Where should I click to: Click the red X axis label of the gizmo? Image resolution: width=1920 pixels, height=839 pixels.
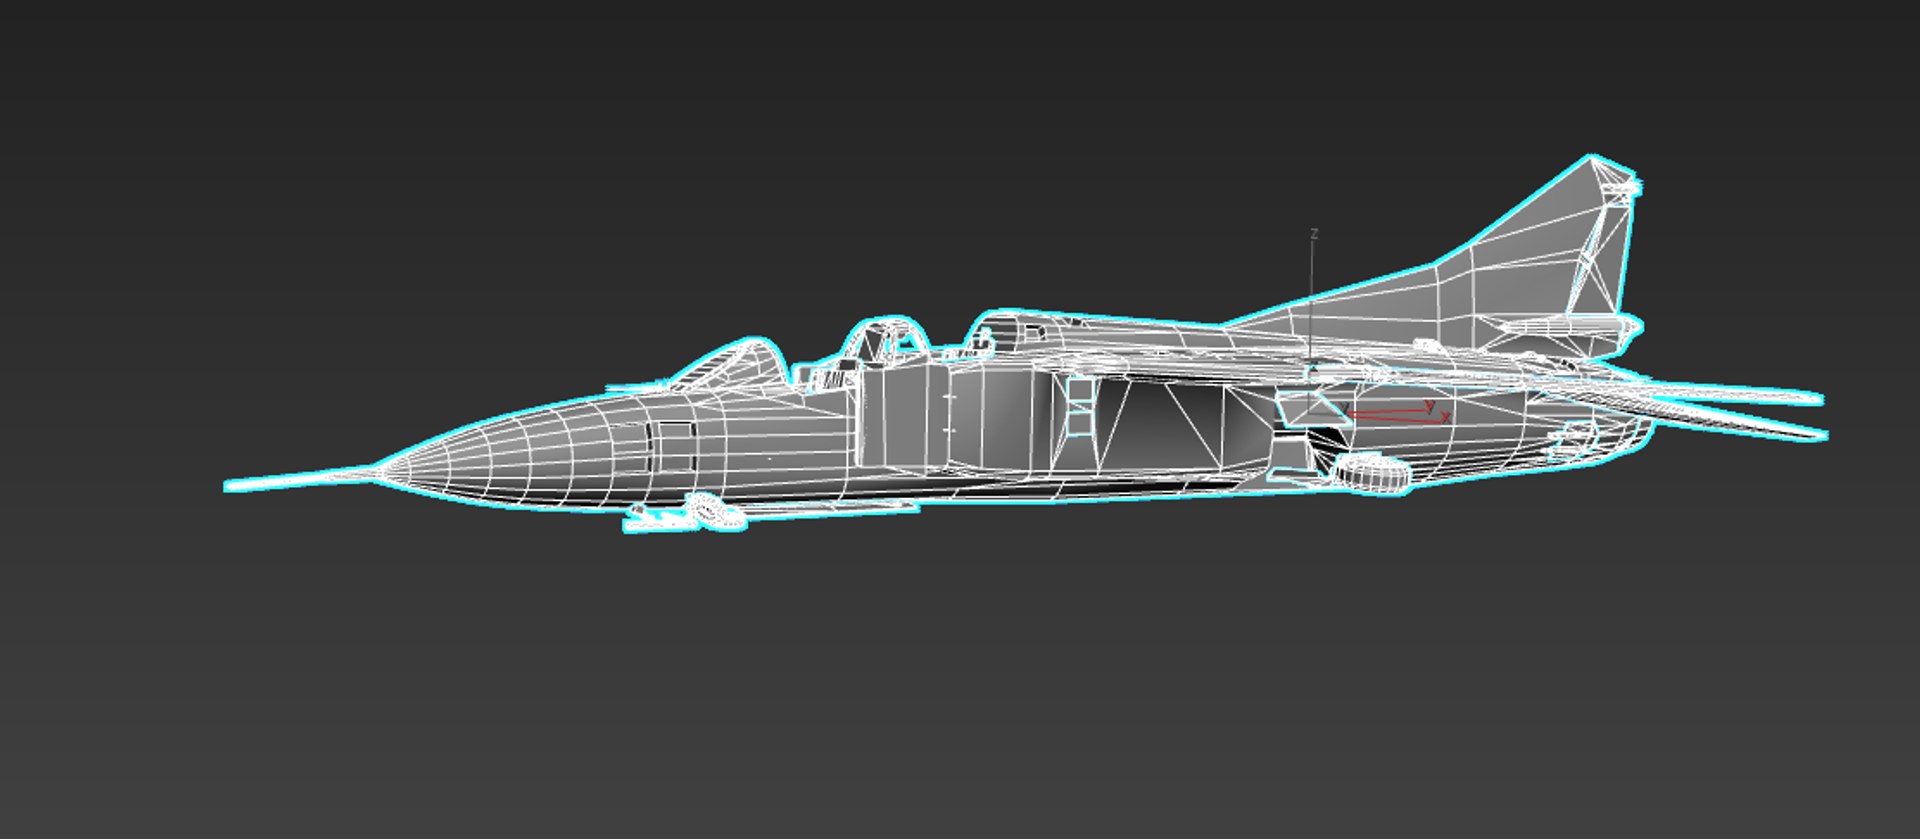pyautogui.click(x=1446, y=416)
